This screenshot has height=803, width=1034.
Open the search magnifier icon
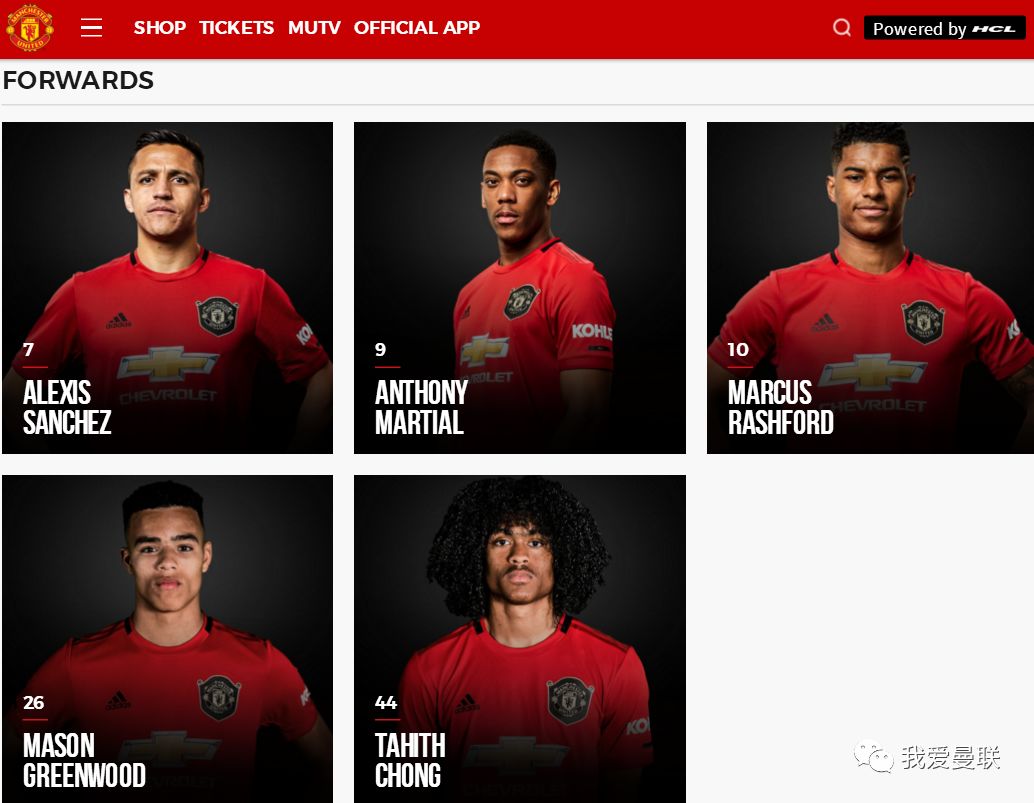coord(841,28)
